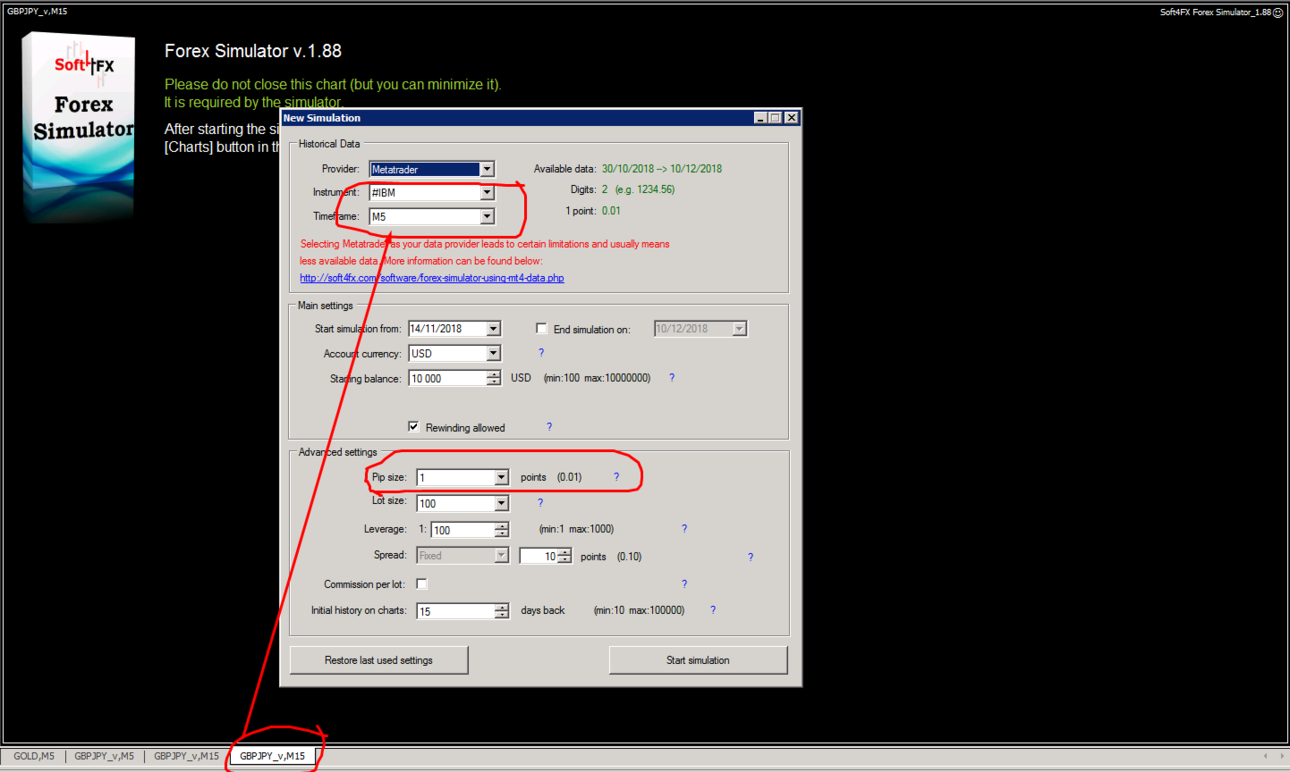Screen dimensions: 1290x772
Task: Open the End simulation on date dropdown
Action: pos(739,329)
